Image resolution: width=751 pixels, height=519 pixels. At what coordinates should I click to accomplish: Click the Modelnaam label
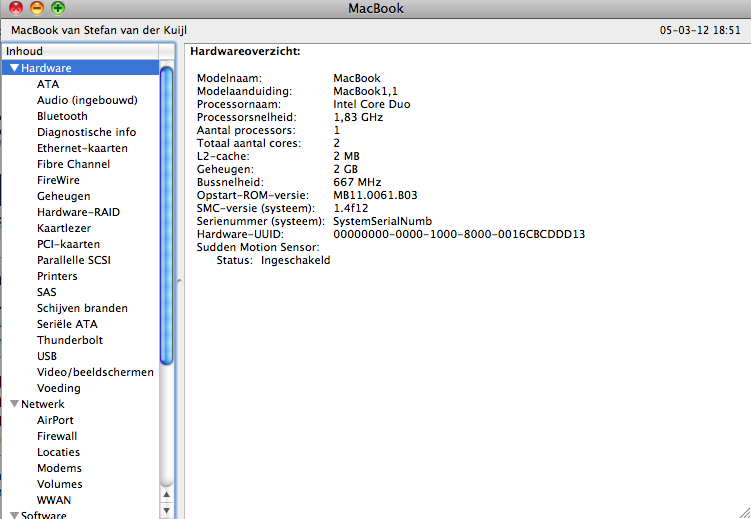[x=229, y=78]
